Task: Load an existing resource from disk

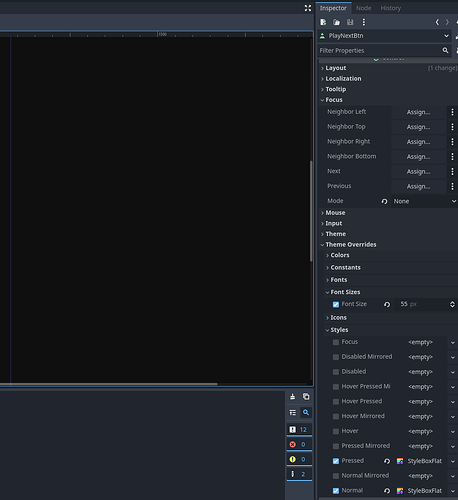Action: (x=336, y=22)
